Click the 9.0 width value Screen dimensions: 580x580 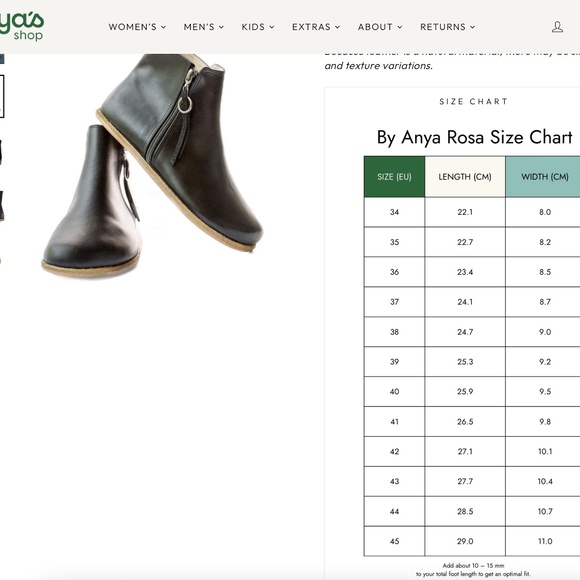[545, 332]
